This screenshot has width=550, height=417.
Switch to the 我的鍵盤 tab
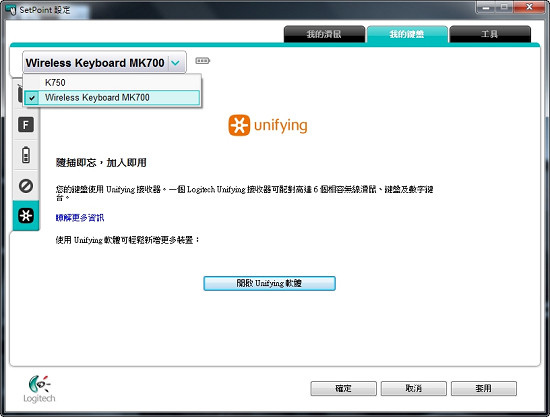pos(407,34)
